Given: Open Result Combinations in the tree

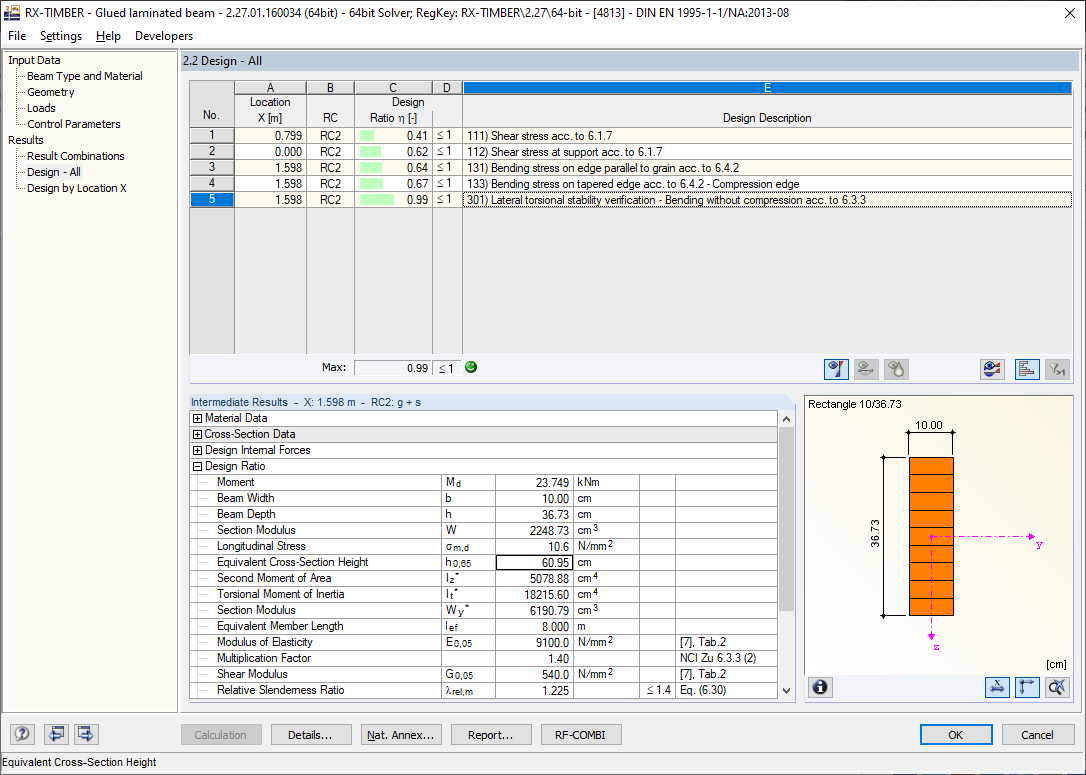Looking at the screenshot, I should [75, 156].
